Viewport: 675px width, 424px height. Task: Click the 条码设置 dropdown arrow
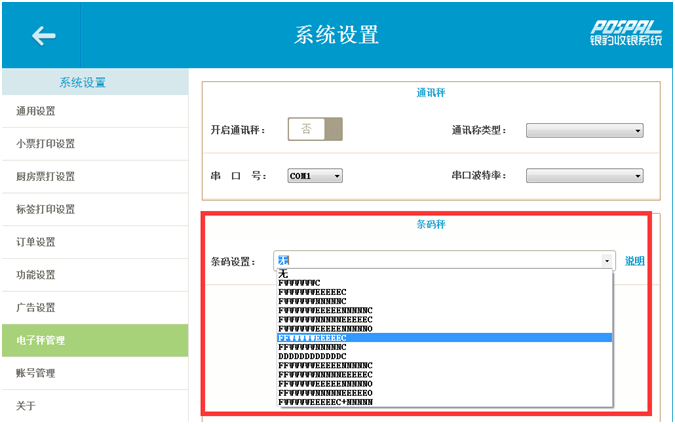click(x=607, y=260)
